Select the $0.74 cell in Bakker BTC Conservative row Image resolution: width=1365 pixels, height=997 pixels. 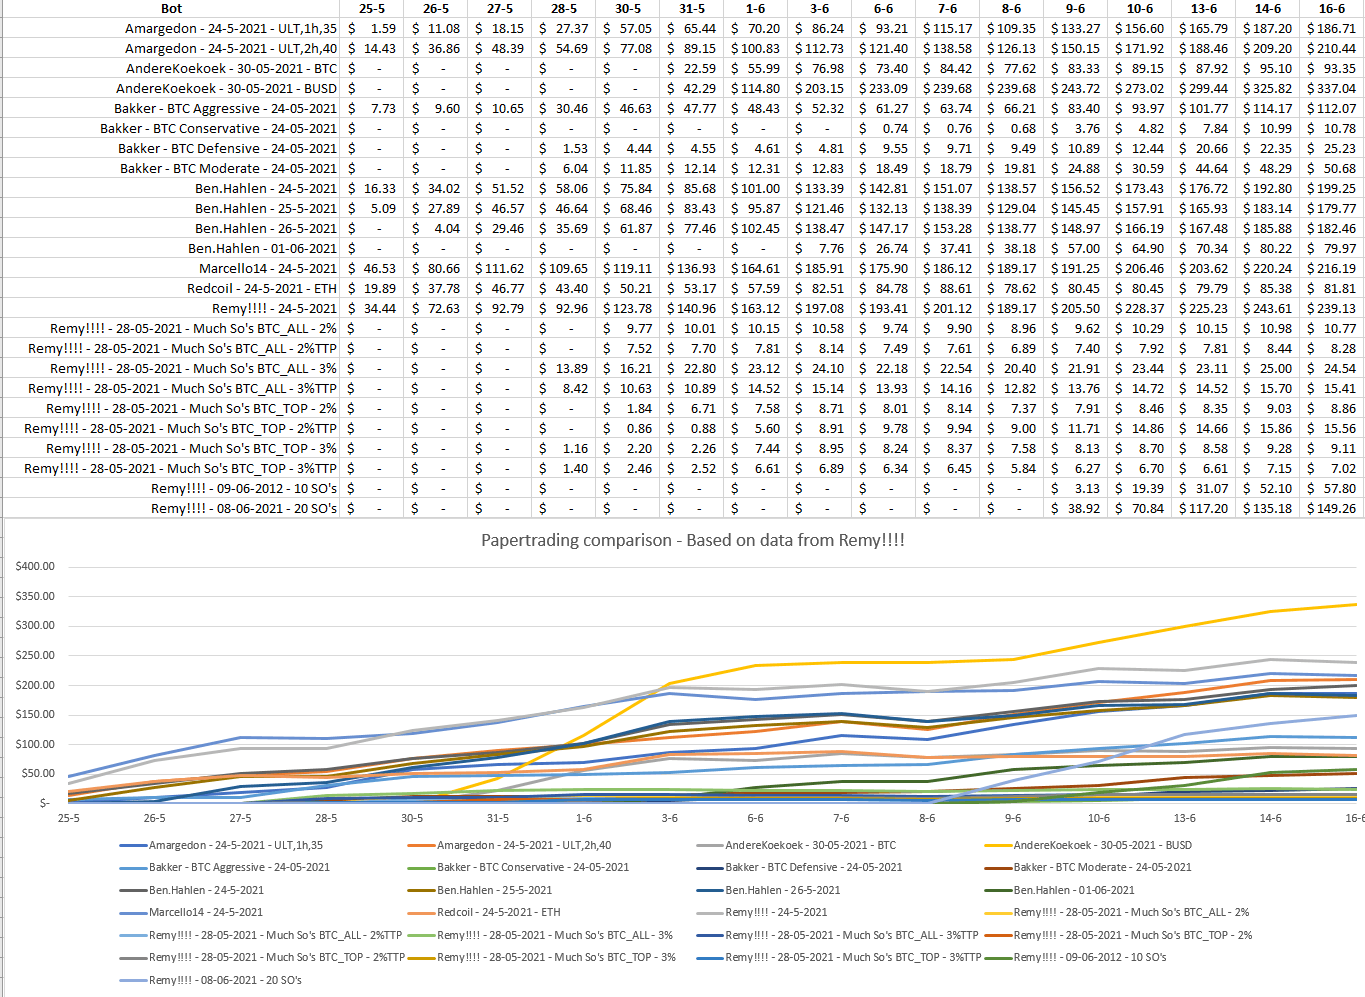[x=884, y=129]
